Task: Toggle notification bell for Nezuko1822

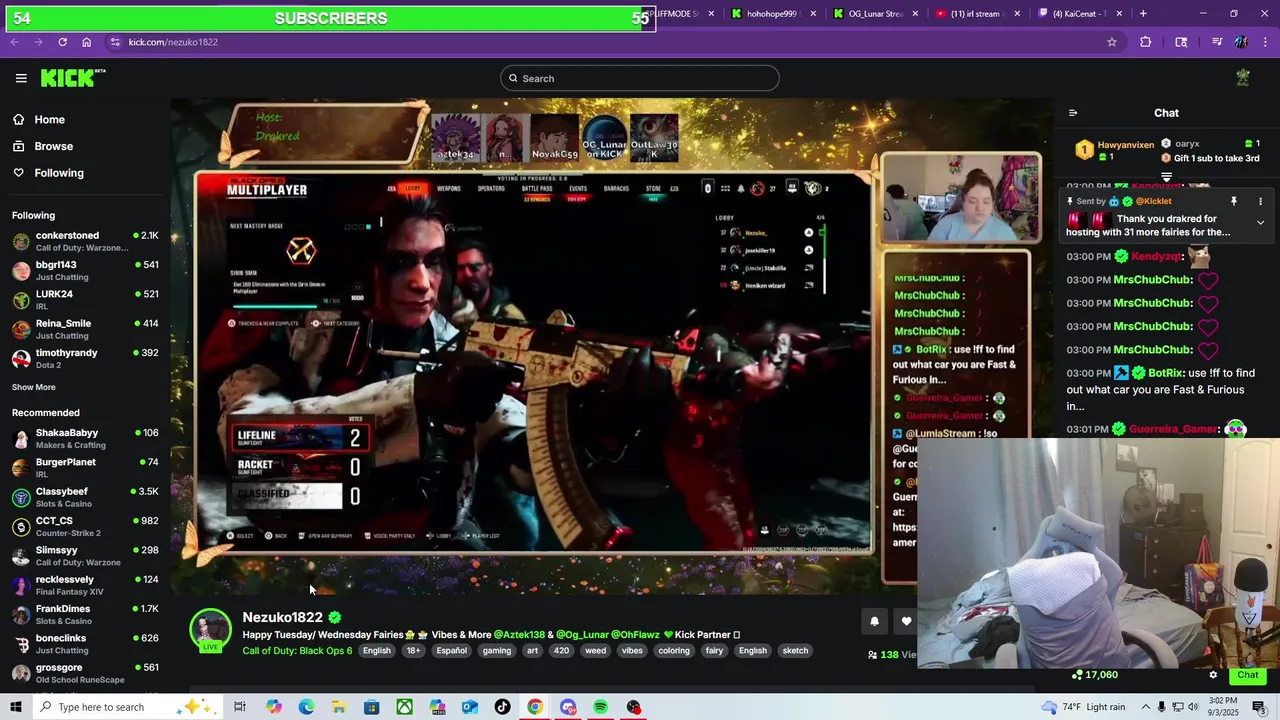Action: point(874,621)
